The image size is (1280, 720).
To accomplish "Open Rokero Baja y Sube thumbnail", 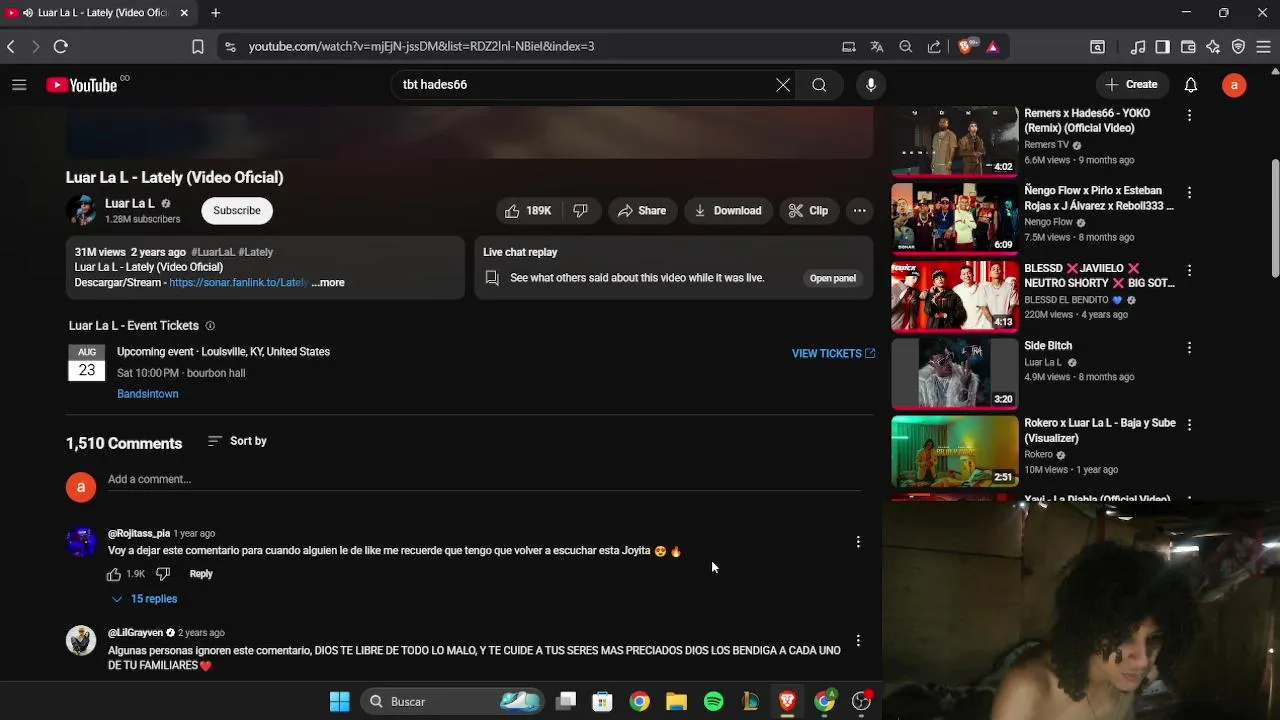I will click(955, 450).
